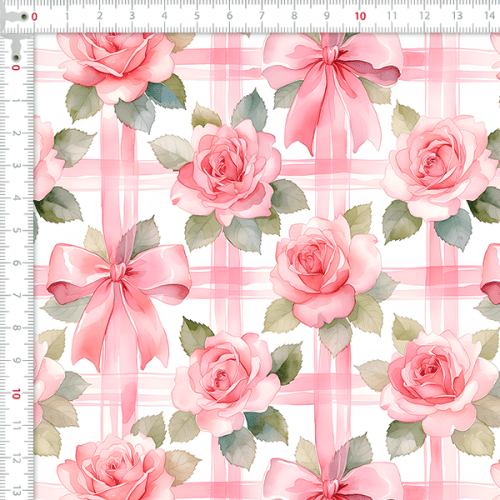
Task: Click the number 14 on horizontal ruler
Action: (x=489, y=15)
